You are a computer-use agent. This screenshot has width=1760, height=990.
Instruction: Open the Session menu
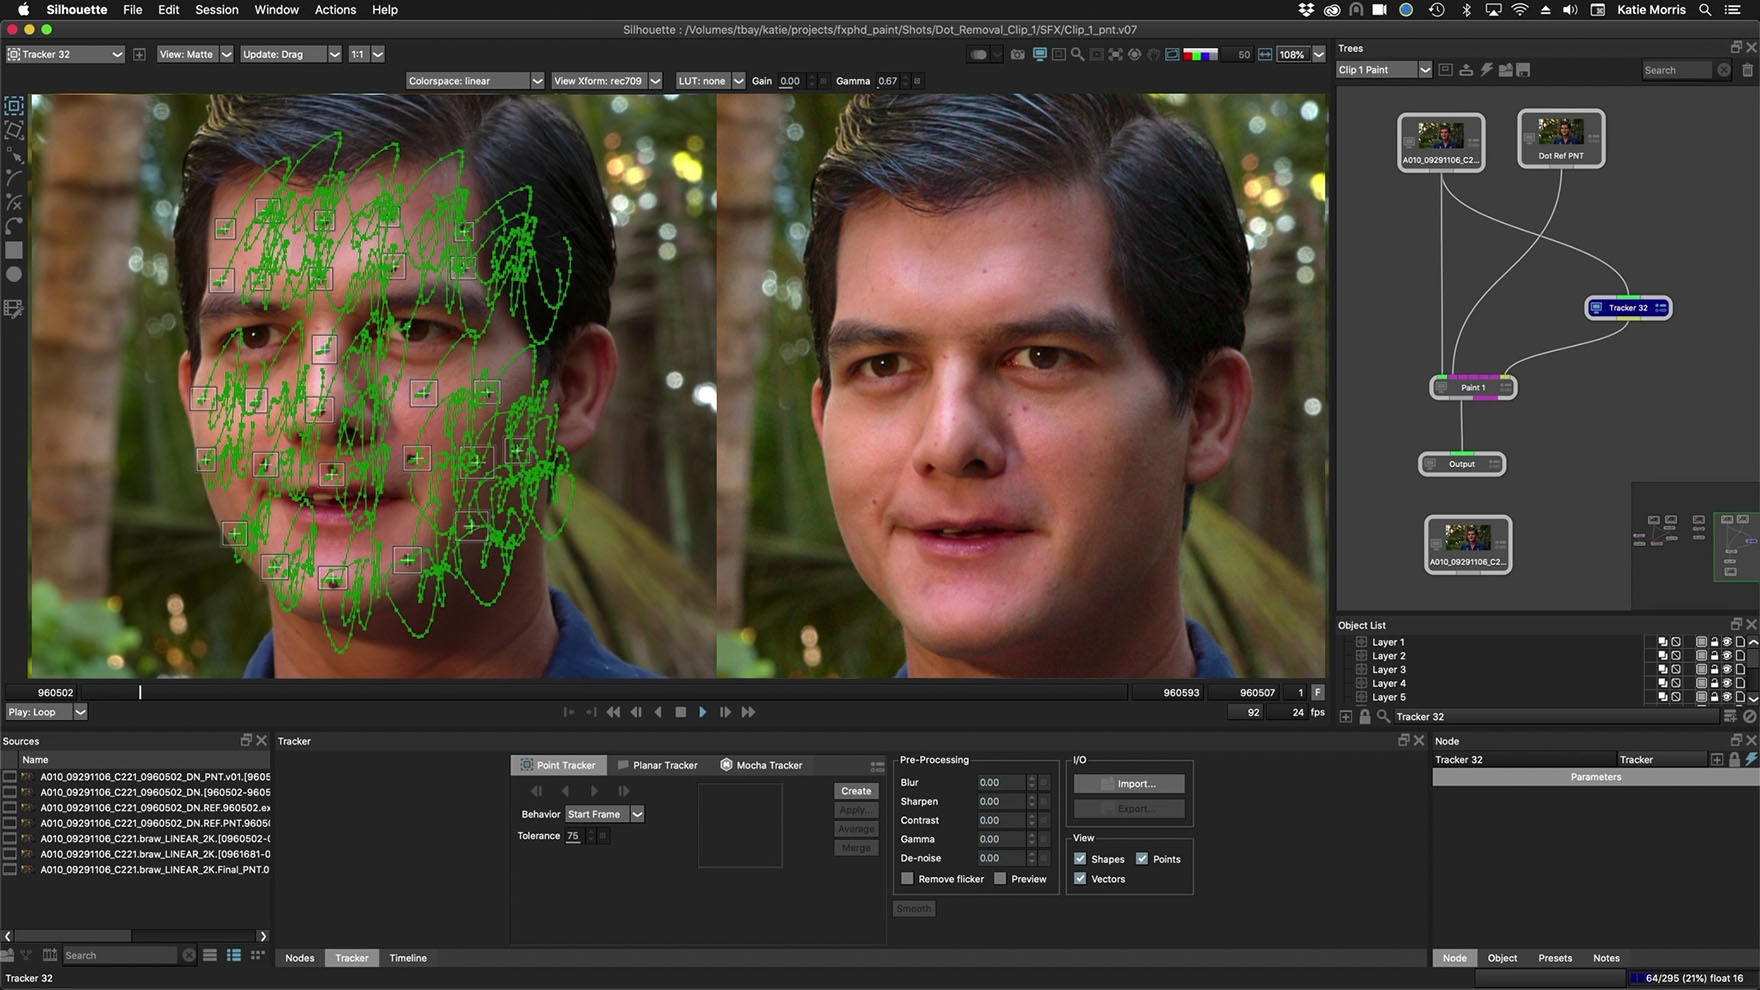216,10
